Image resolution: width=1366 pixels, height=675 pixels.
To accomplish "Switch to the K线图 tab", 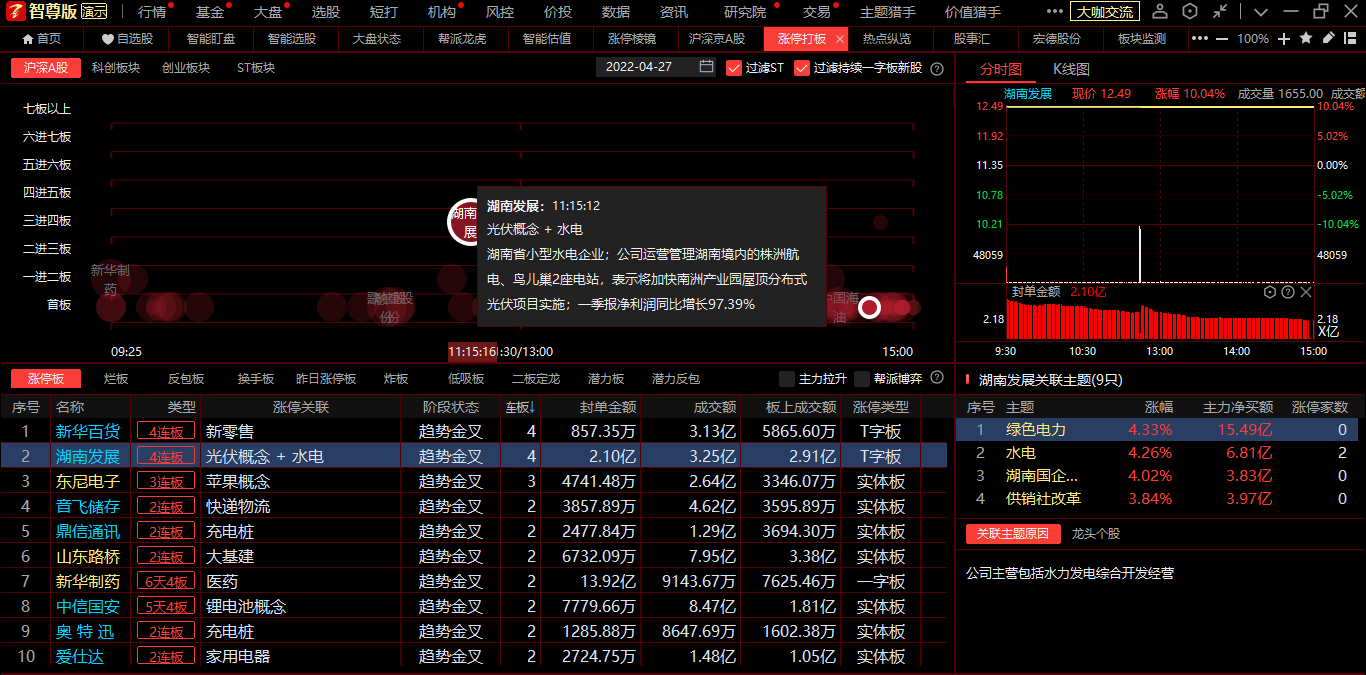I will tap(1071, 69).
